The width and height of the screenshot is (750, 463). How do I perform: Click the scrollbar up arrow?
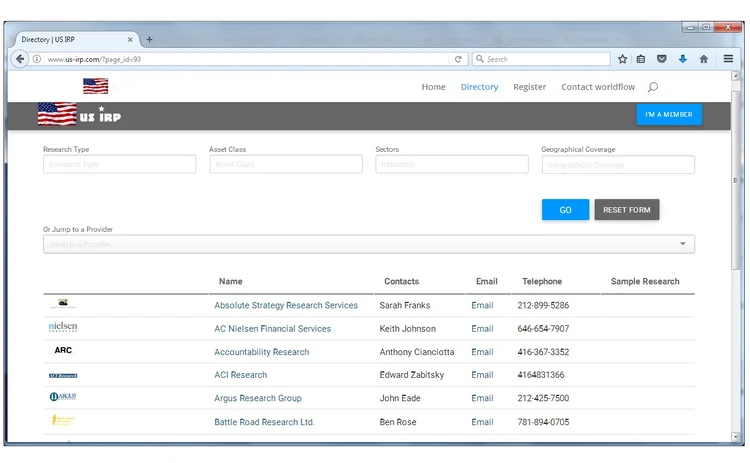(x=736, y=76)
